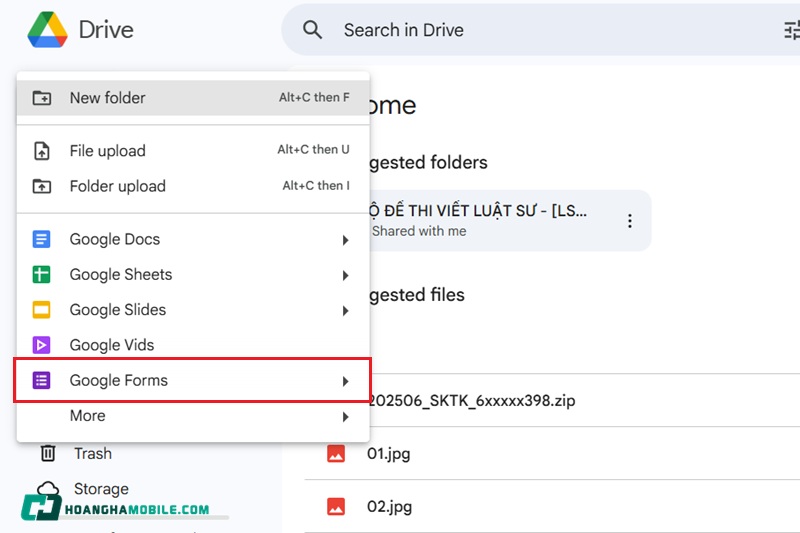Open three-dot menu on suggested folder
This screenshot has width=800, height=533.
629,221
